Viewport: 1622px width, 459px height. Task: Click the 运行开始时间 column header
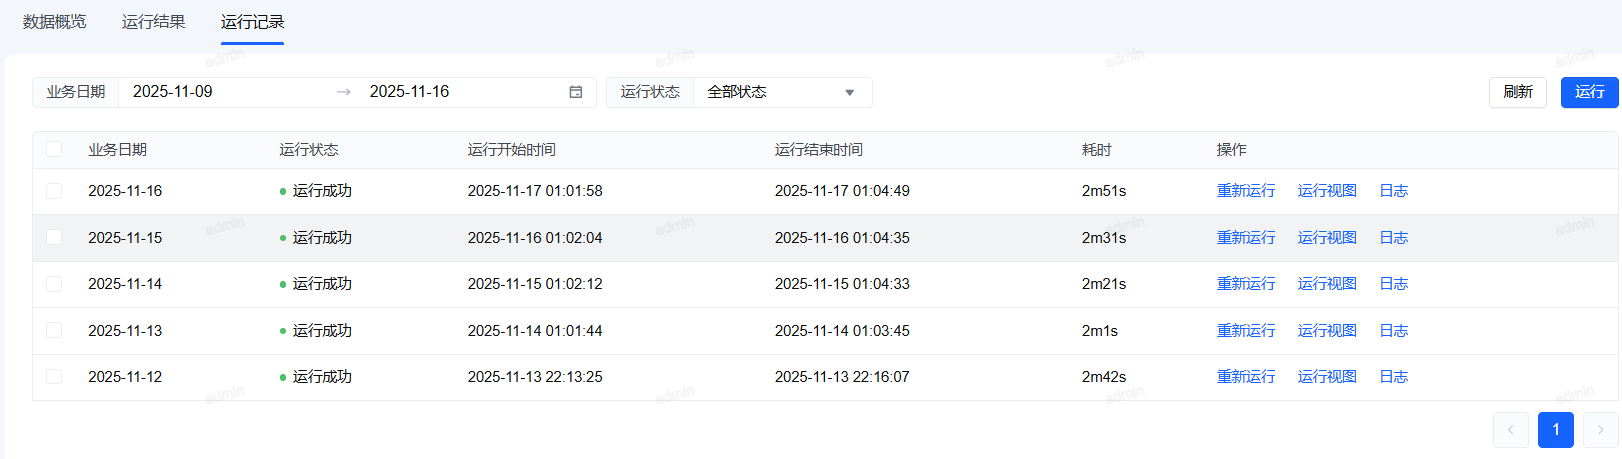(512, 150)
